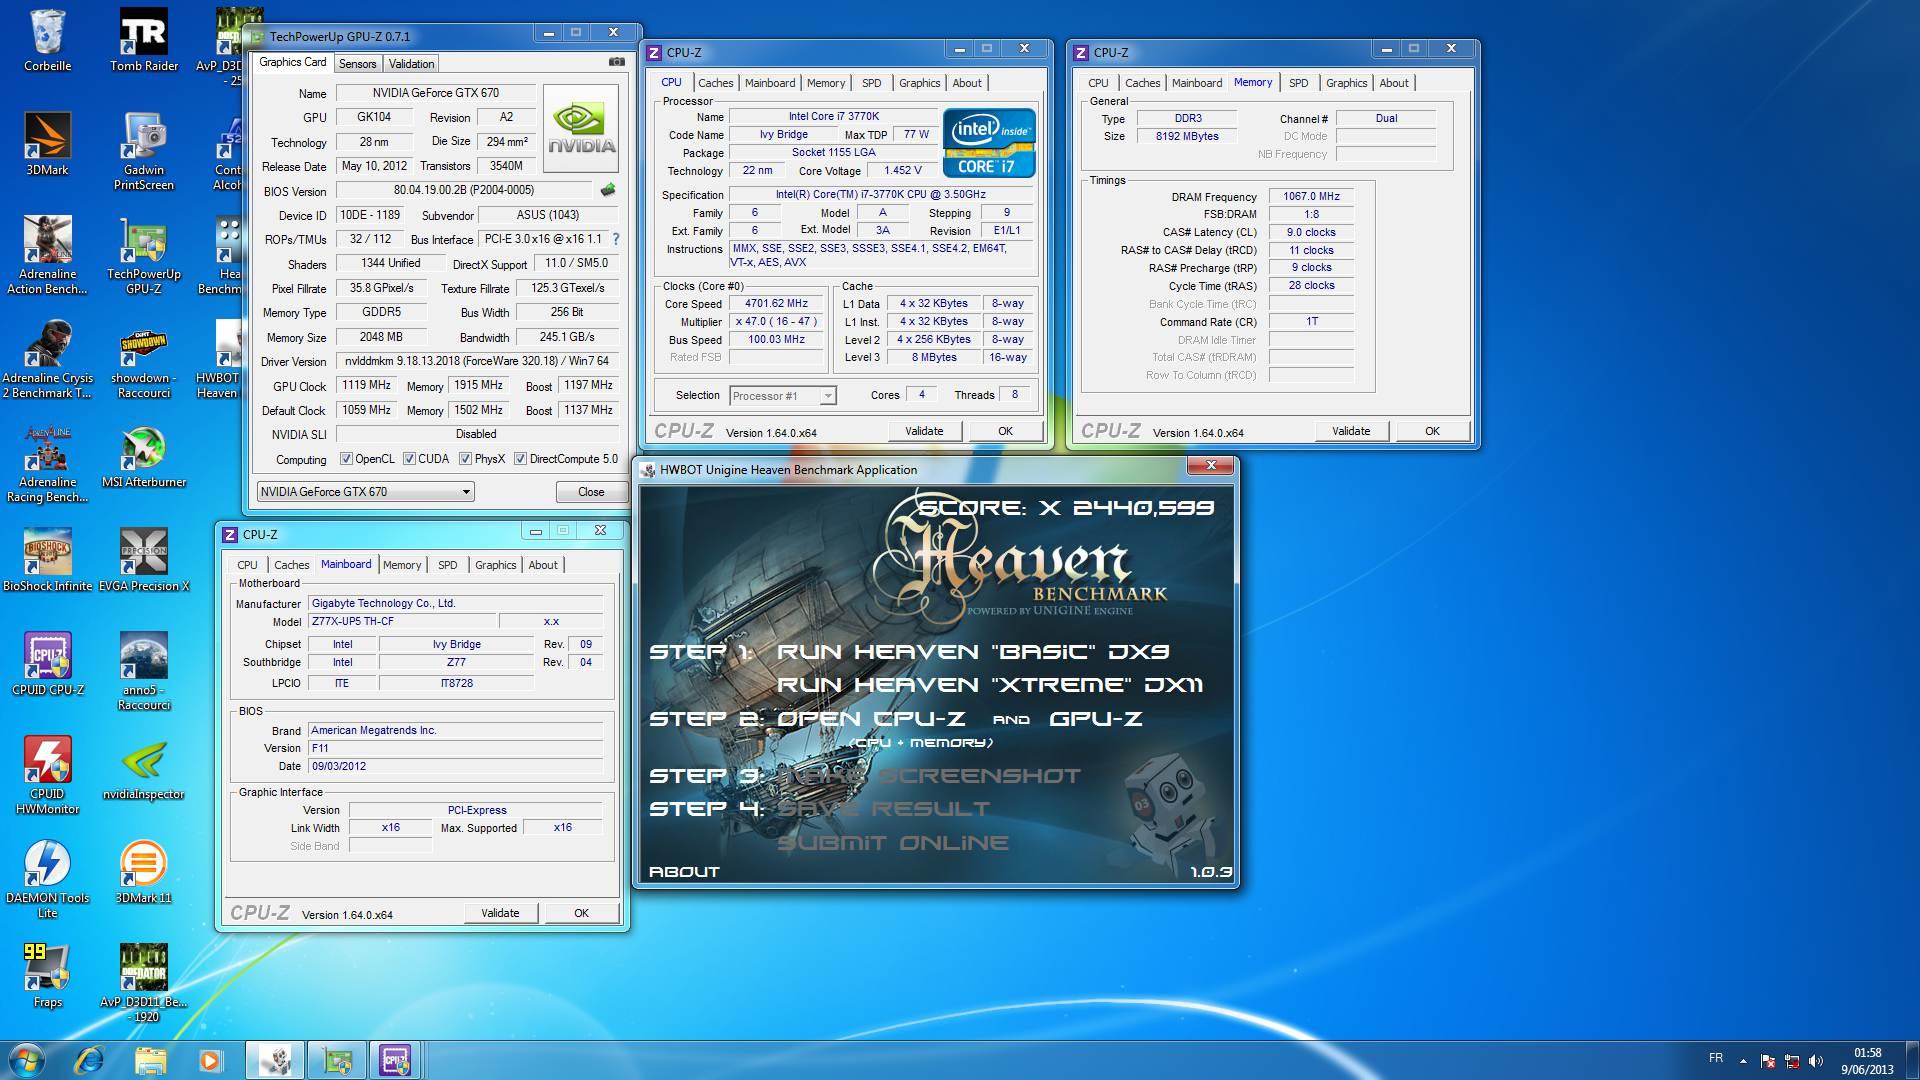Viewport: 1920px width, 1080px height.
Task: Click Validate in CPU-Z Mainboard window
Action: (x=500, y=913)
